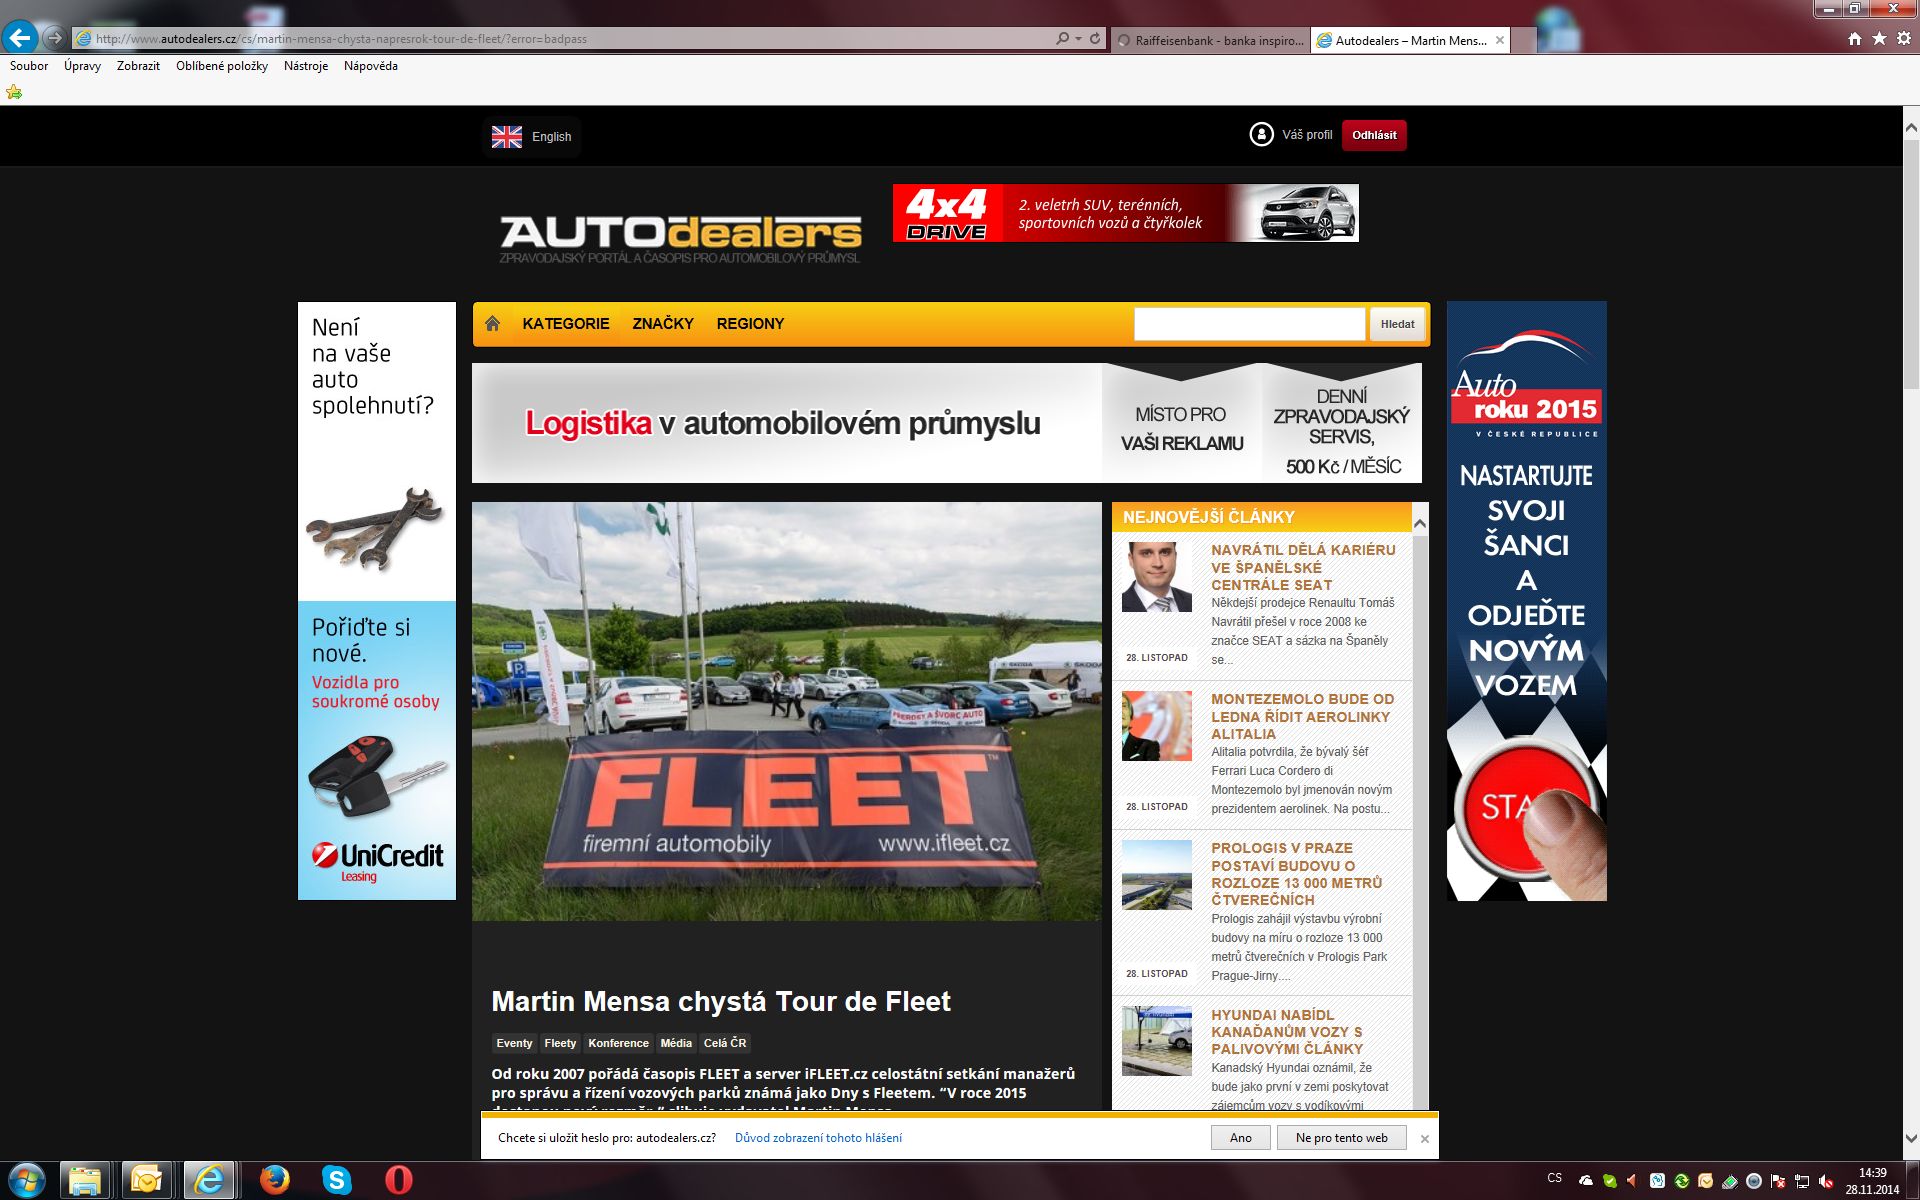Open the Nápověda menu
The image size is (1920, 1200).
371,66
